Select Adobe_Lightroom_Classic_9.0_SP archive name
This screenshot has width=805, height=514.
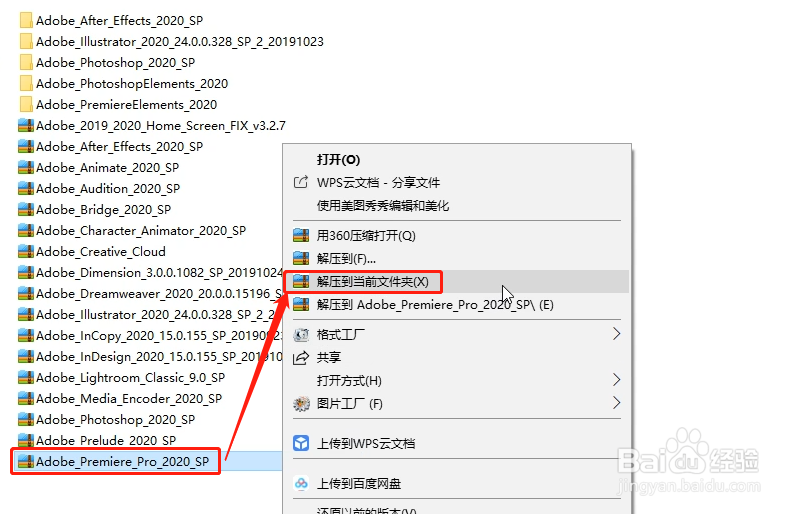point(130,378)
